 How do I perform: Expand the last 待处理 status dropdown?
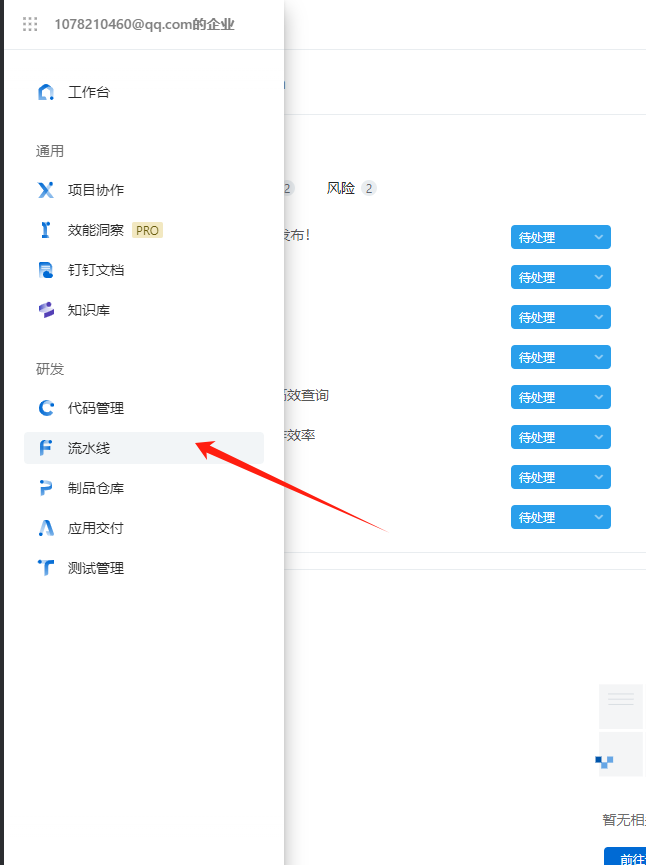coord(560,517)
